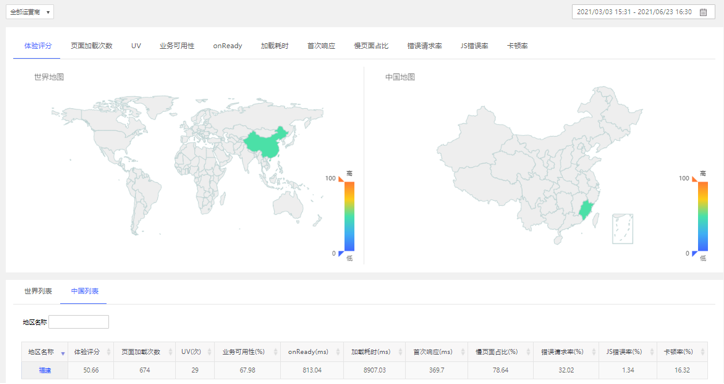Click the 地区名称 search input field
Screen dimensions: 724x384
78,322
